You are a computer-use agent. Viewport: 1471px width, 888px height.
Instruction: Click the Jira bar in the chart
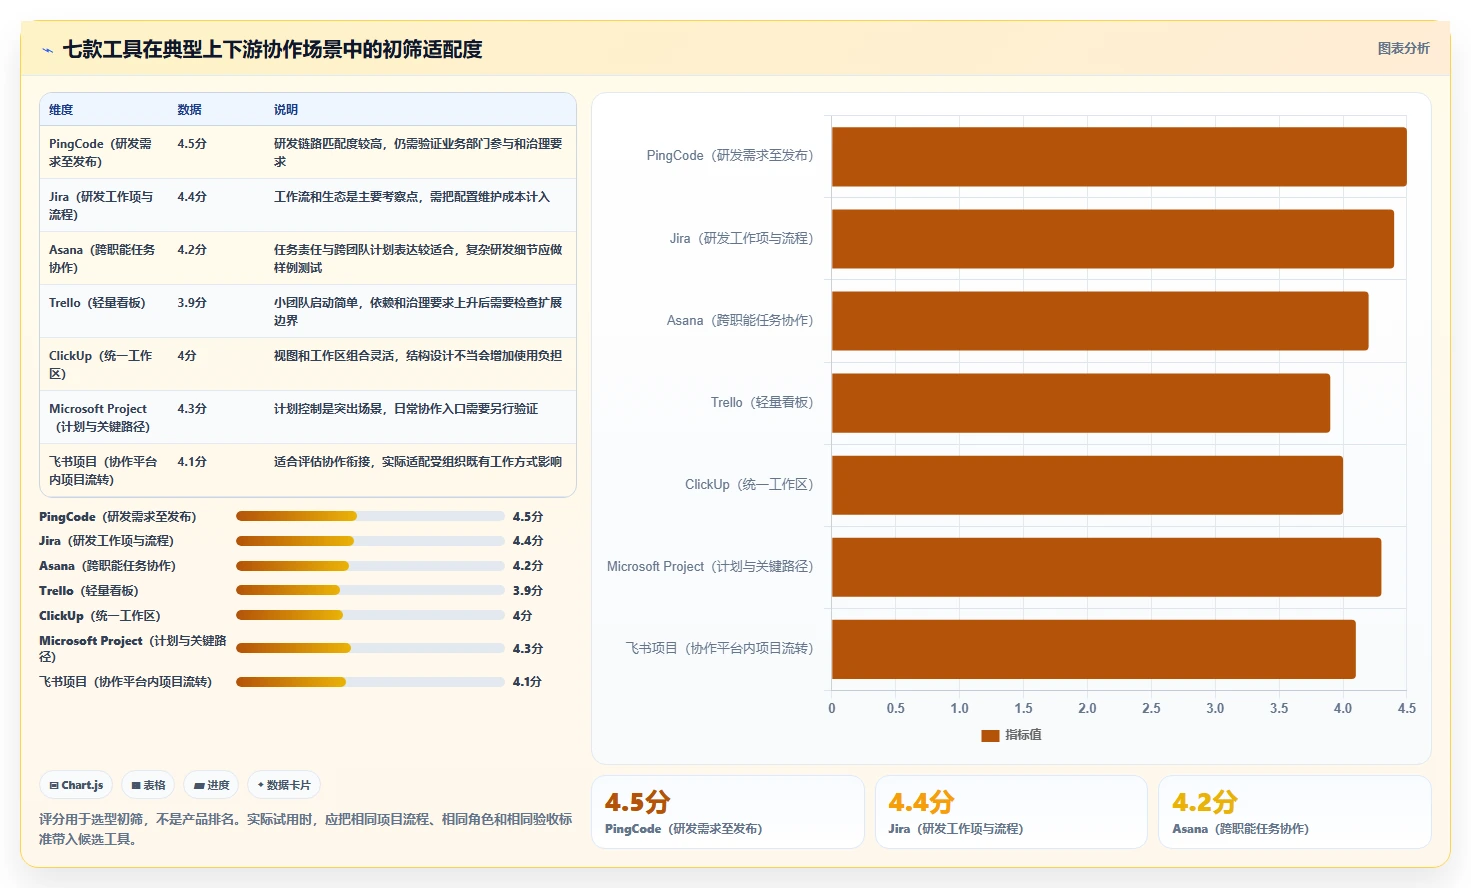[1113, 239]
